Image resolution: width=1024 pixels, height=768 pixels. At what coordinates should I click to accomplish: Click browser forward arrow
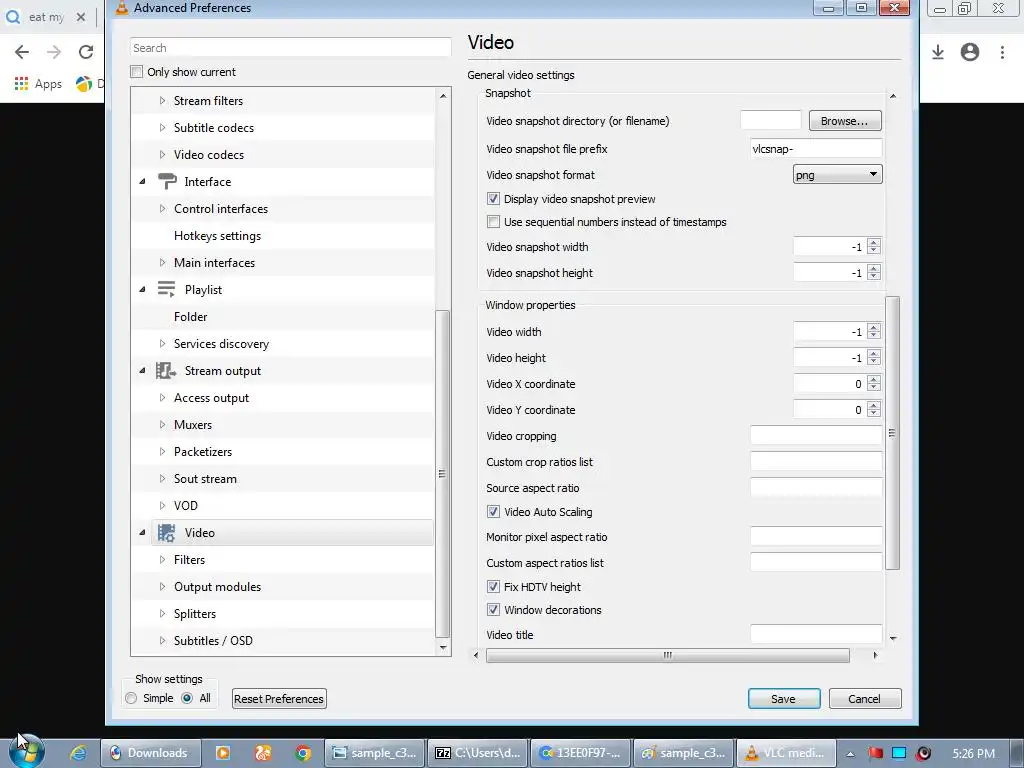(54, 52)
